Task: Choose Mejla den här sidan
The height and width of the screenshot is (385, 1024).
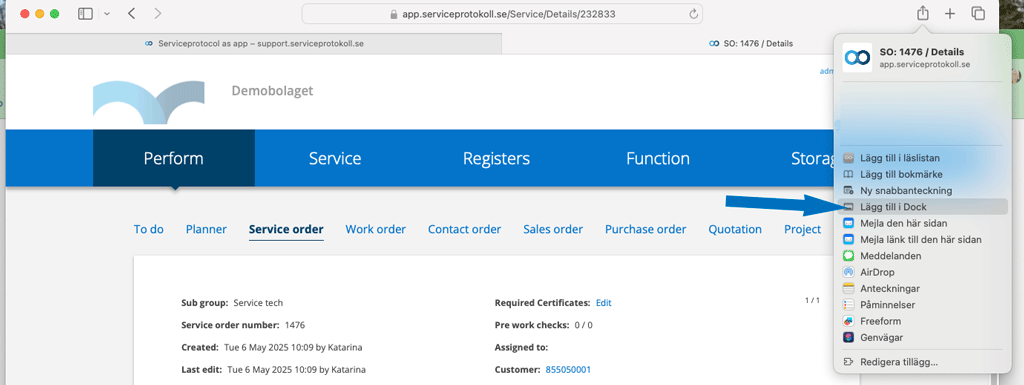Action: [x=921, y=223]
